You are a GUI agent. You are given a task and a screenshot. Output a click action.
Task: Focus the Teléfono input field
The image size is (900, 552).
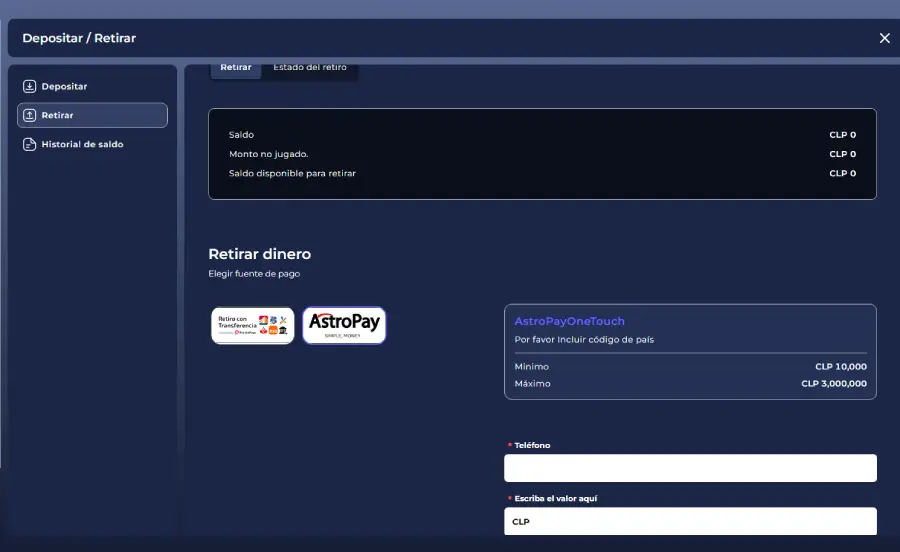pos(690,468)
